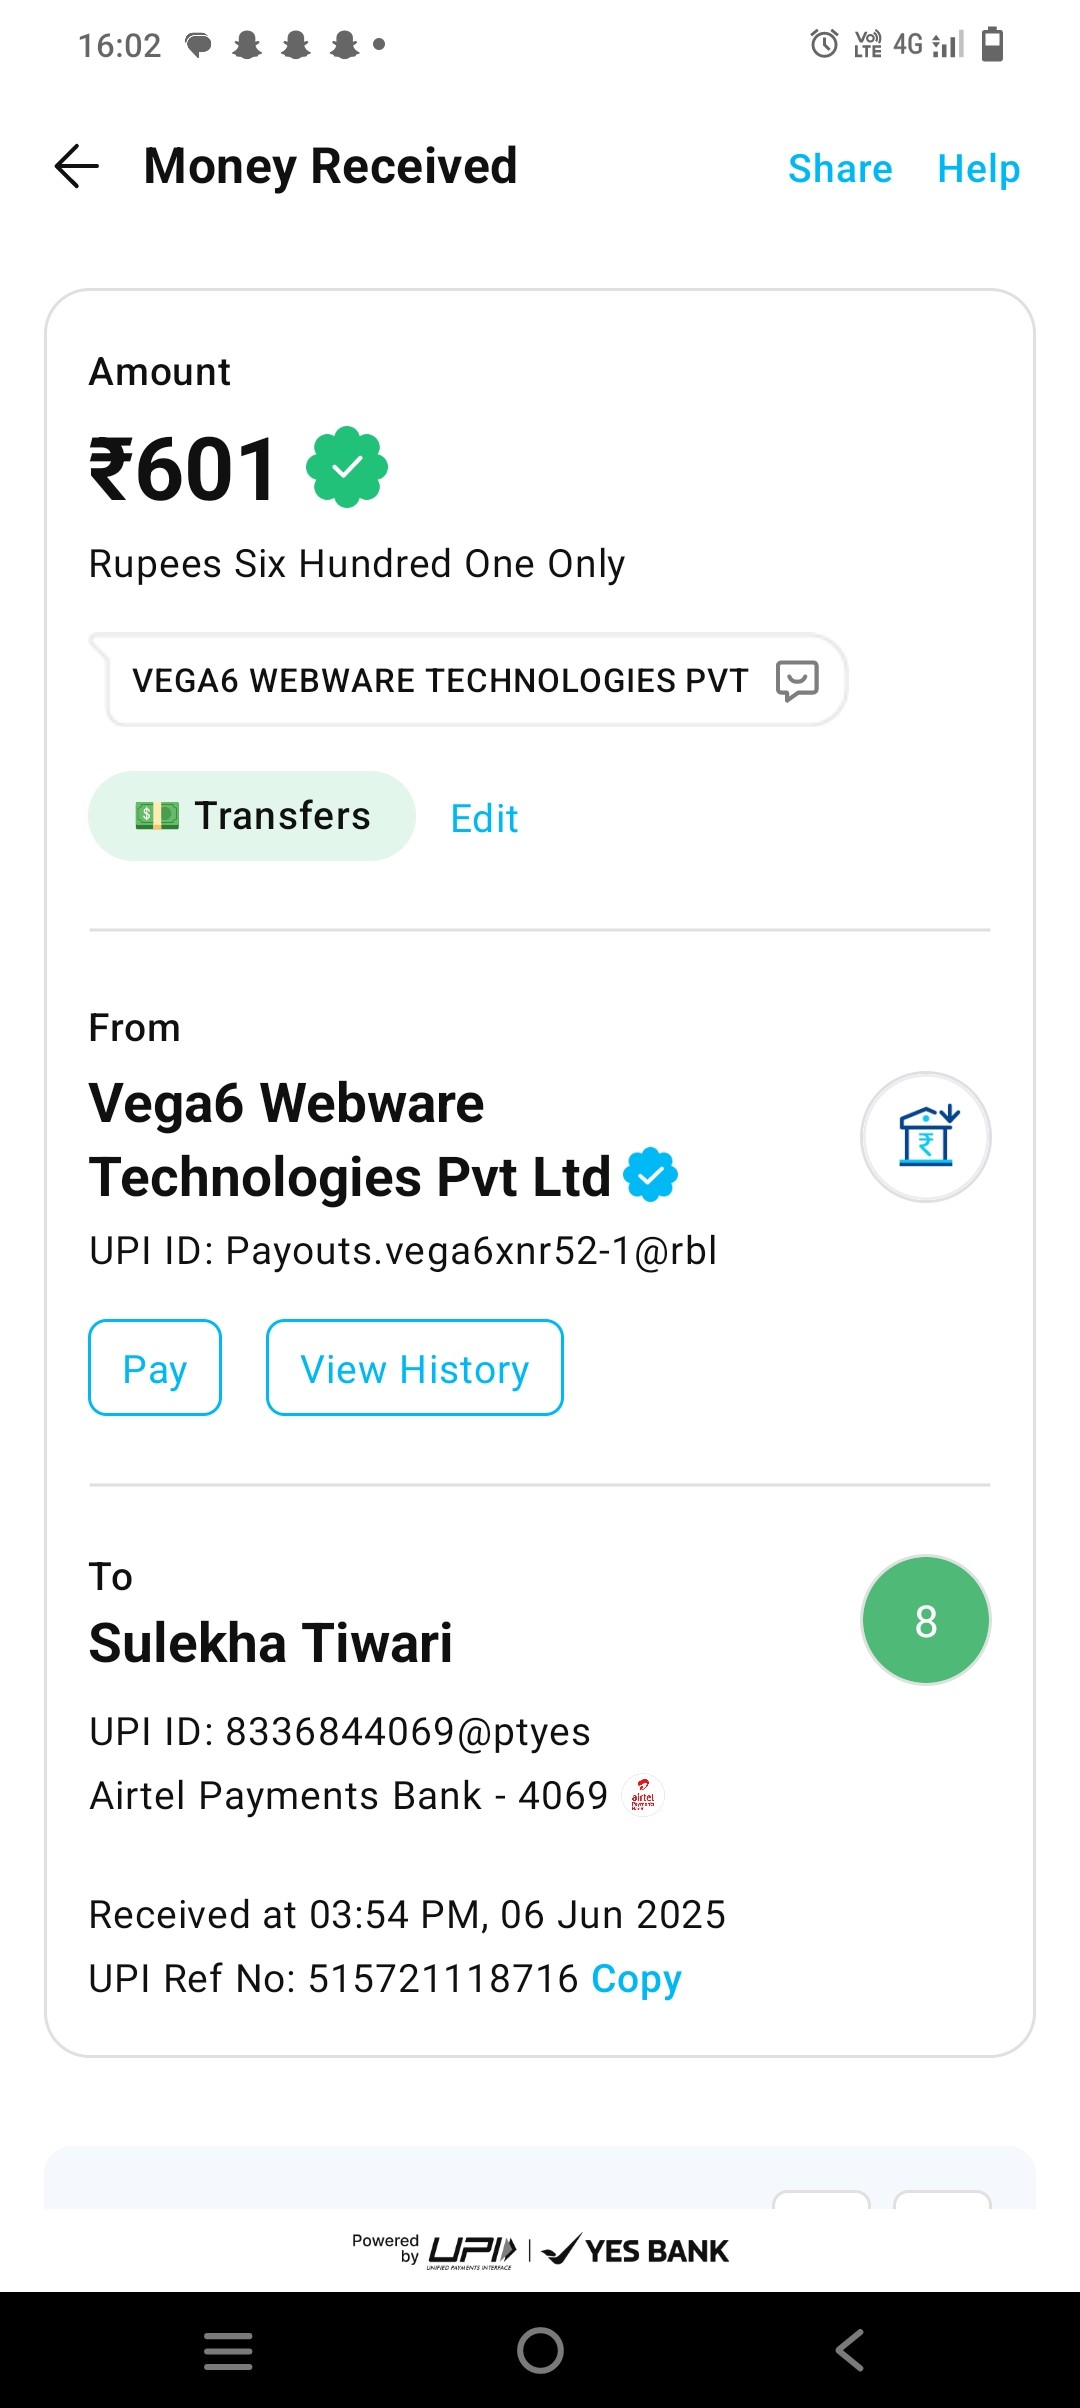Tap the Android back chevron in navigation bar

(850, 2350)
